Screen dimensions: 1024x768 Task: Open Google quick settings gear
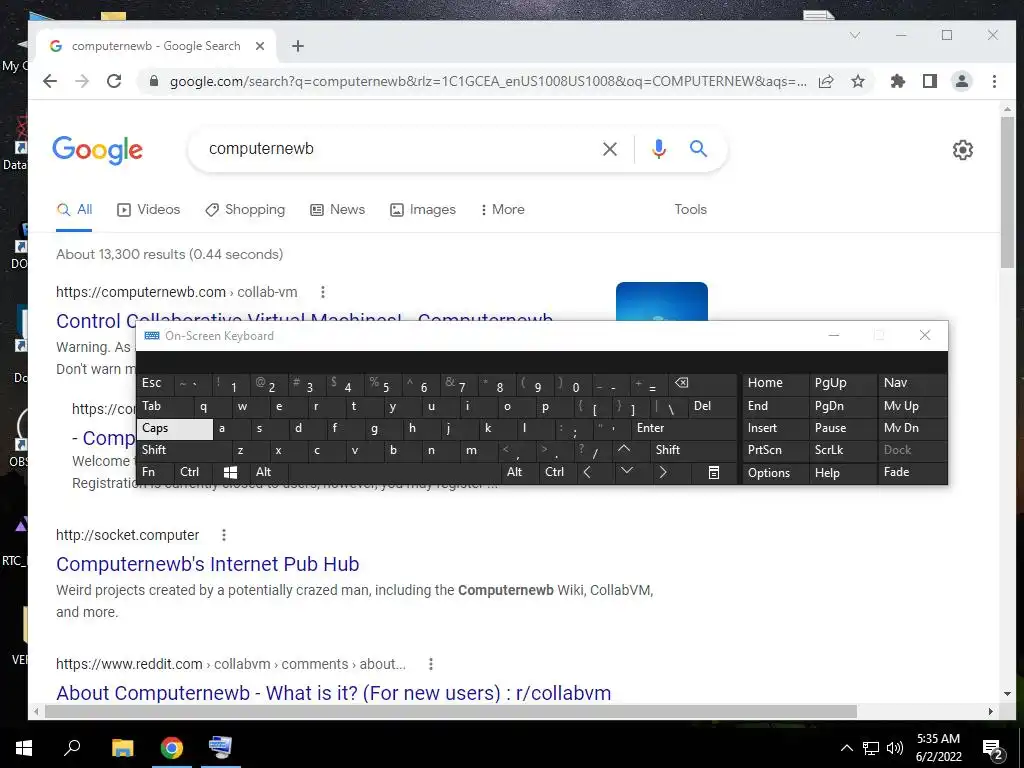click(x=963, y=150)
